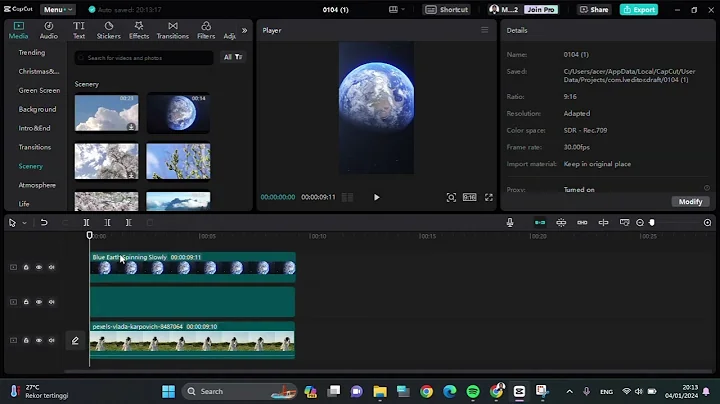
Task: Click the Join Pro button
Action: (540, 9)
